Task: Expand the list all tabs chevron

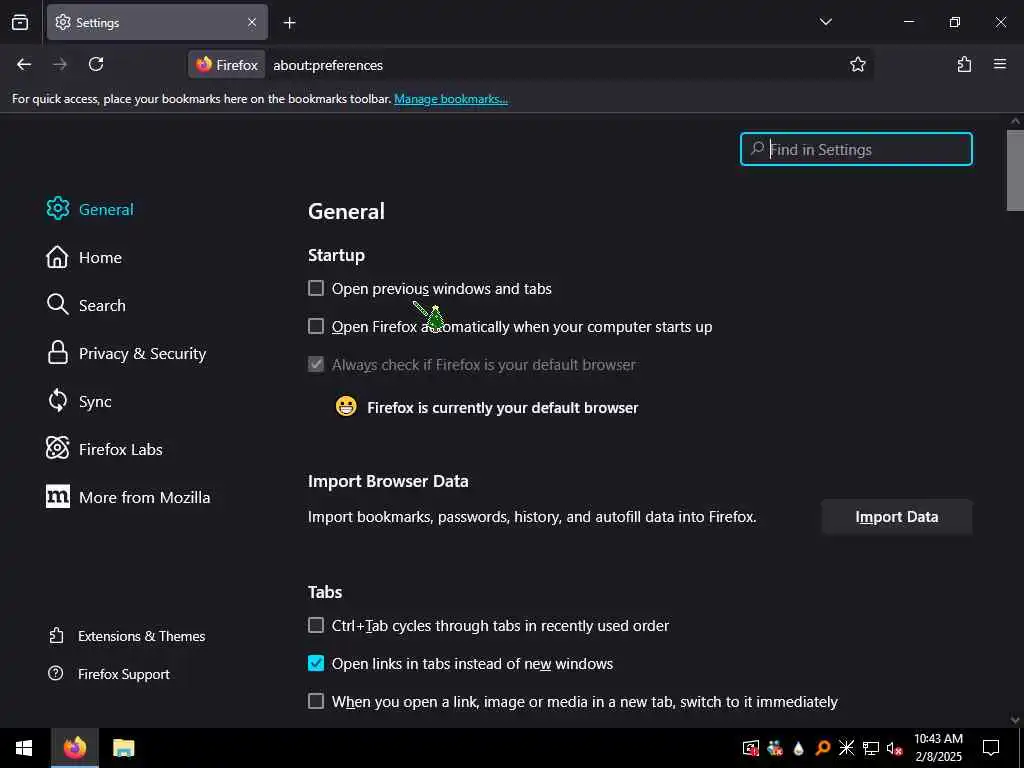Action: [x=825, y=22]
